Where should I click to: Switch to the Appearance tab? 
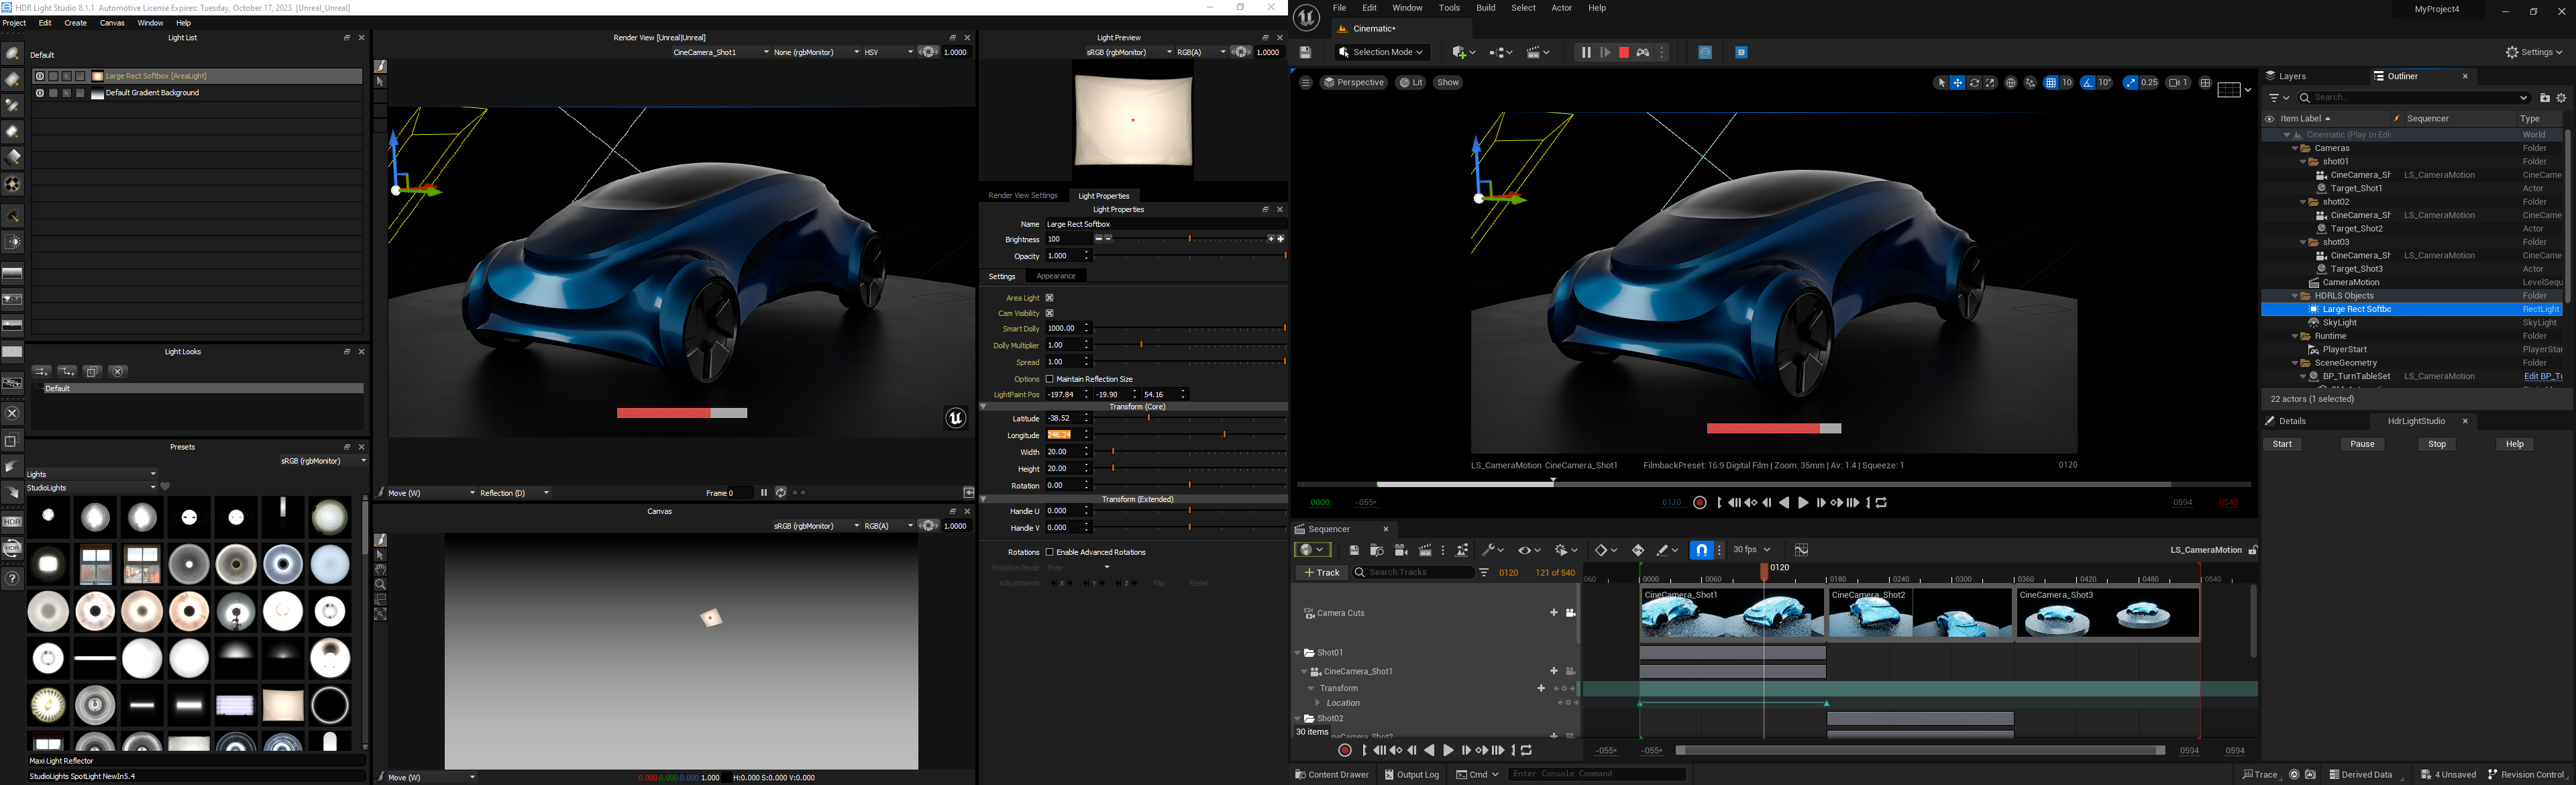[x=1055, y=276]
